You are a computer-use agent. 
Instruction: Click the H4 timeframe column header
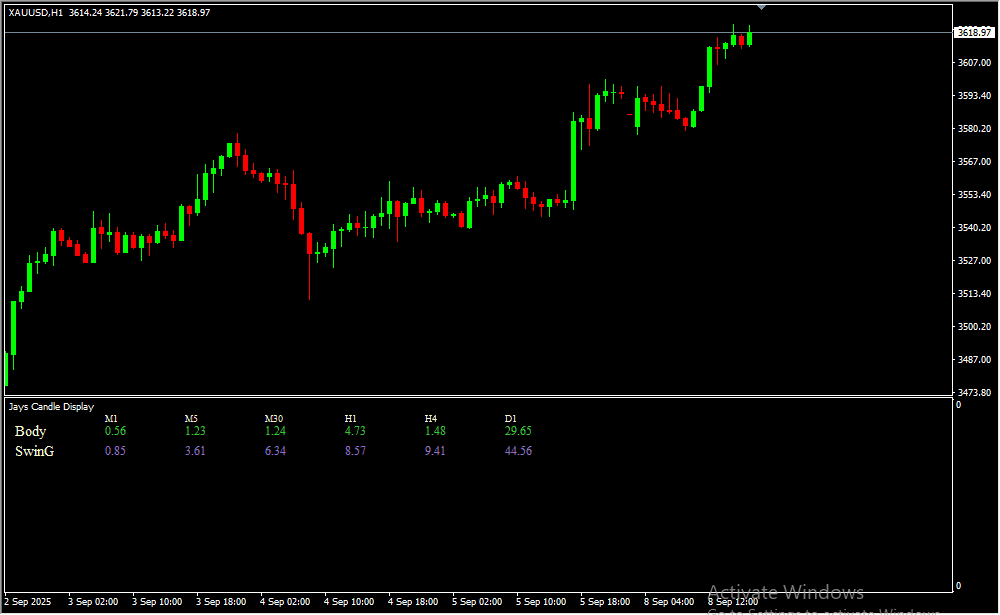click(x=431, y=419)
